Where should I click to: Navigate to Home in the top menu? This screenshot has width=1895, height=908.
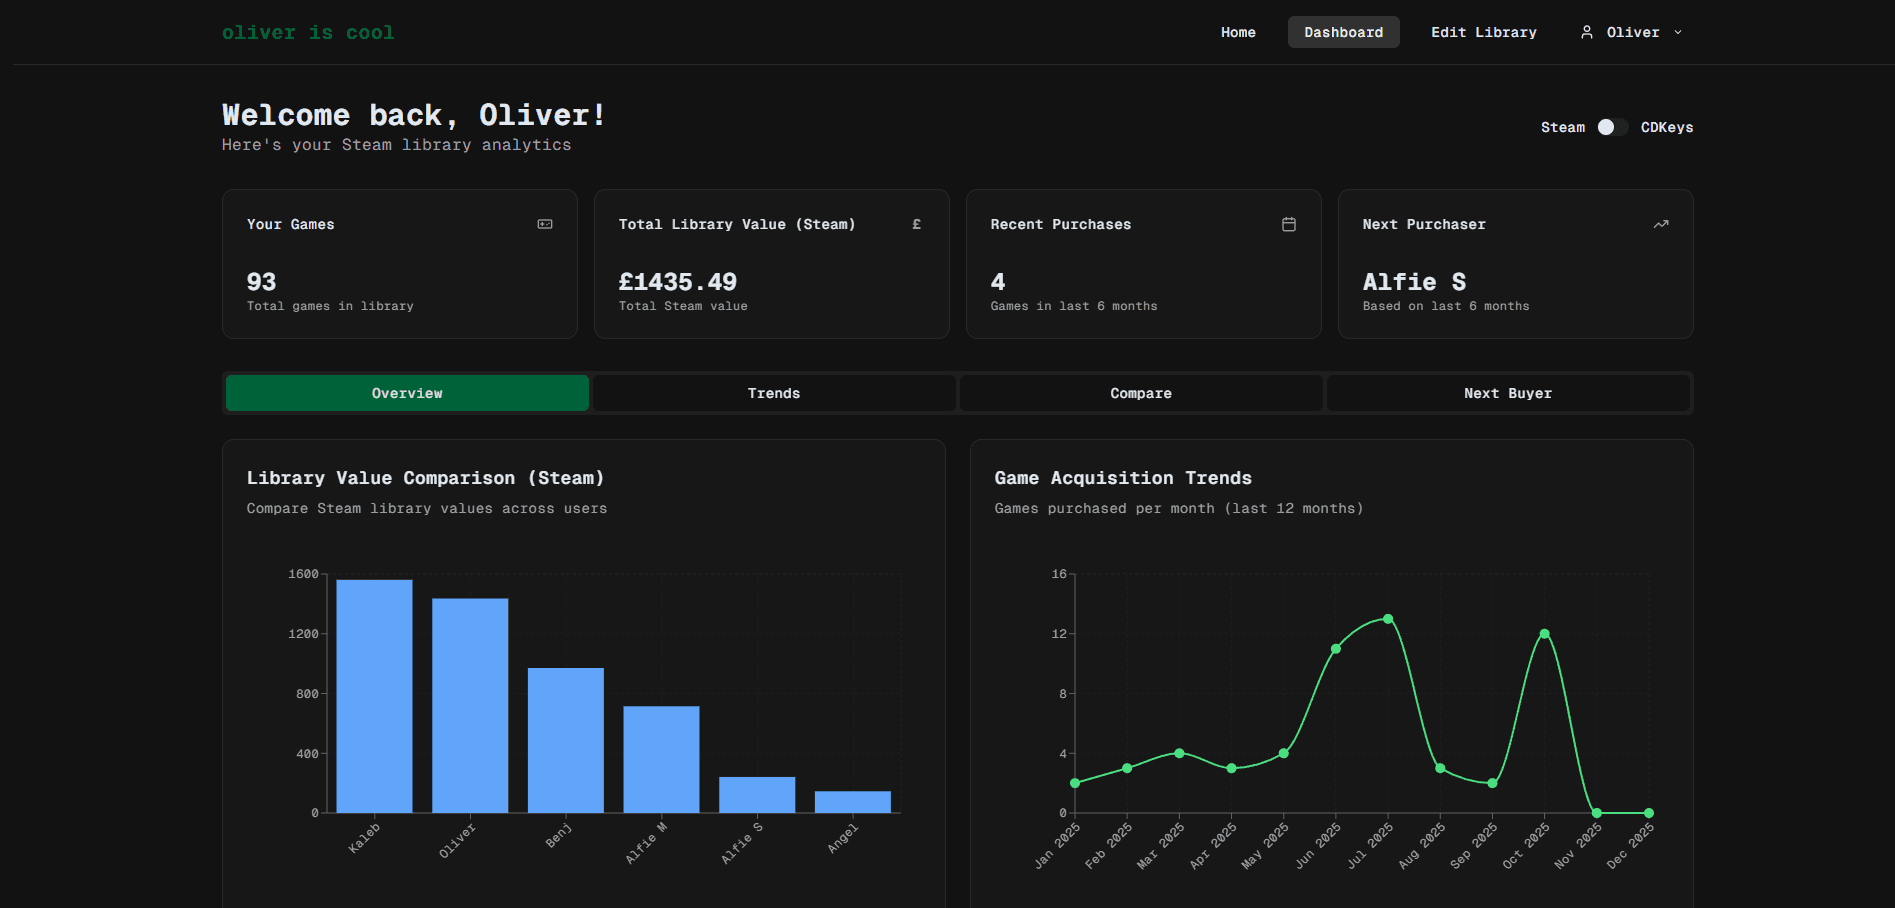pyautogui.click(x=1238, y=32)
